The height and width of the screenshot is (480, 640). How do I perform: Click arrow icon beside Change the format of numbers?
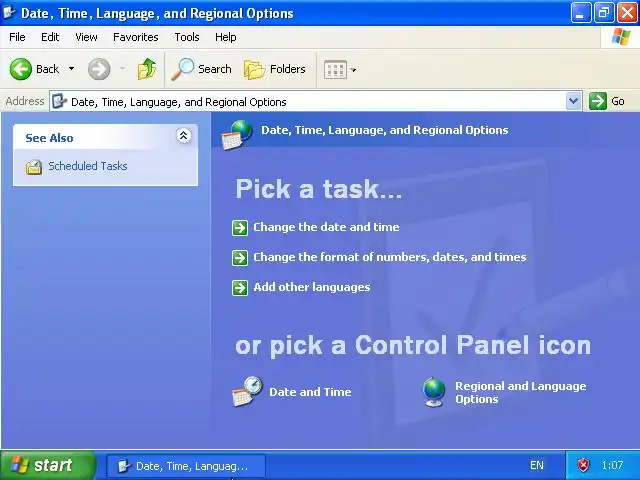240,258
